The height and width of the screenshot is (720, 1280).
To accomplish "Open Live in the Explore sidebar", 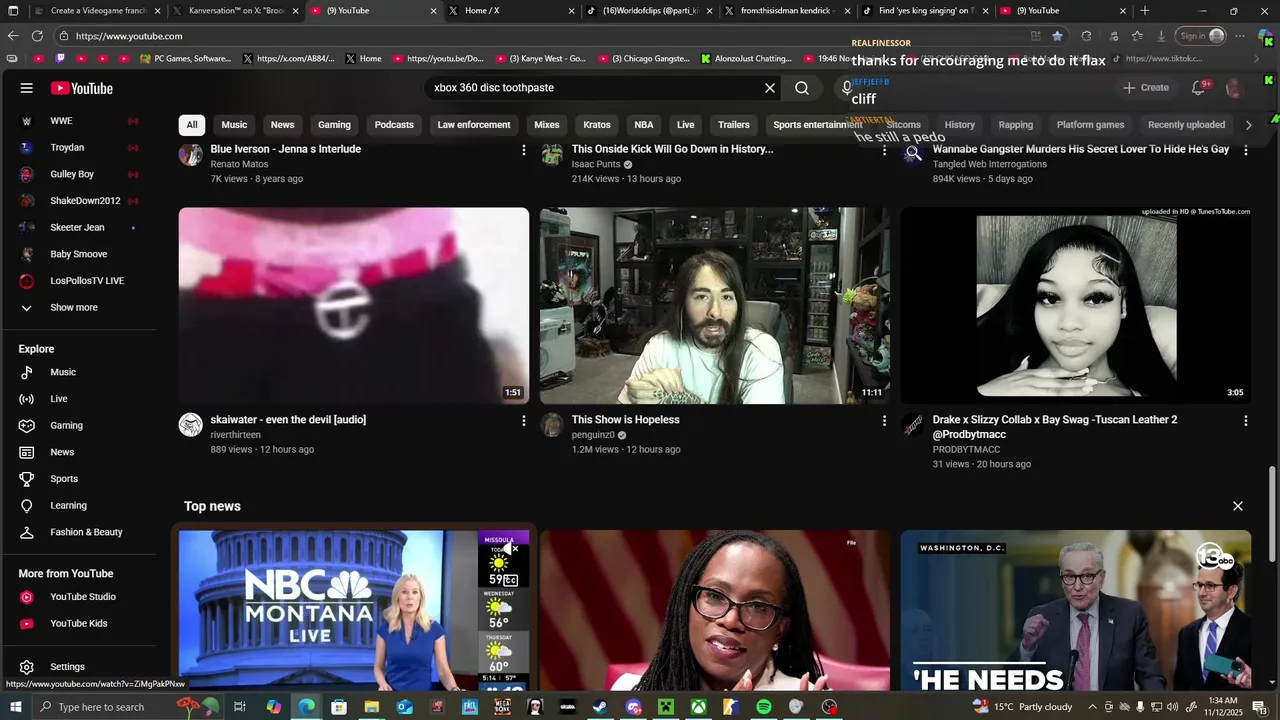I will pos(80,399).
